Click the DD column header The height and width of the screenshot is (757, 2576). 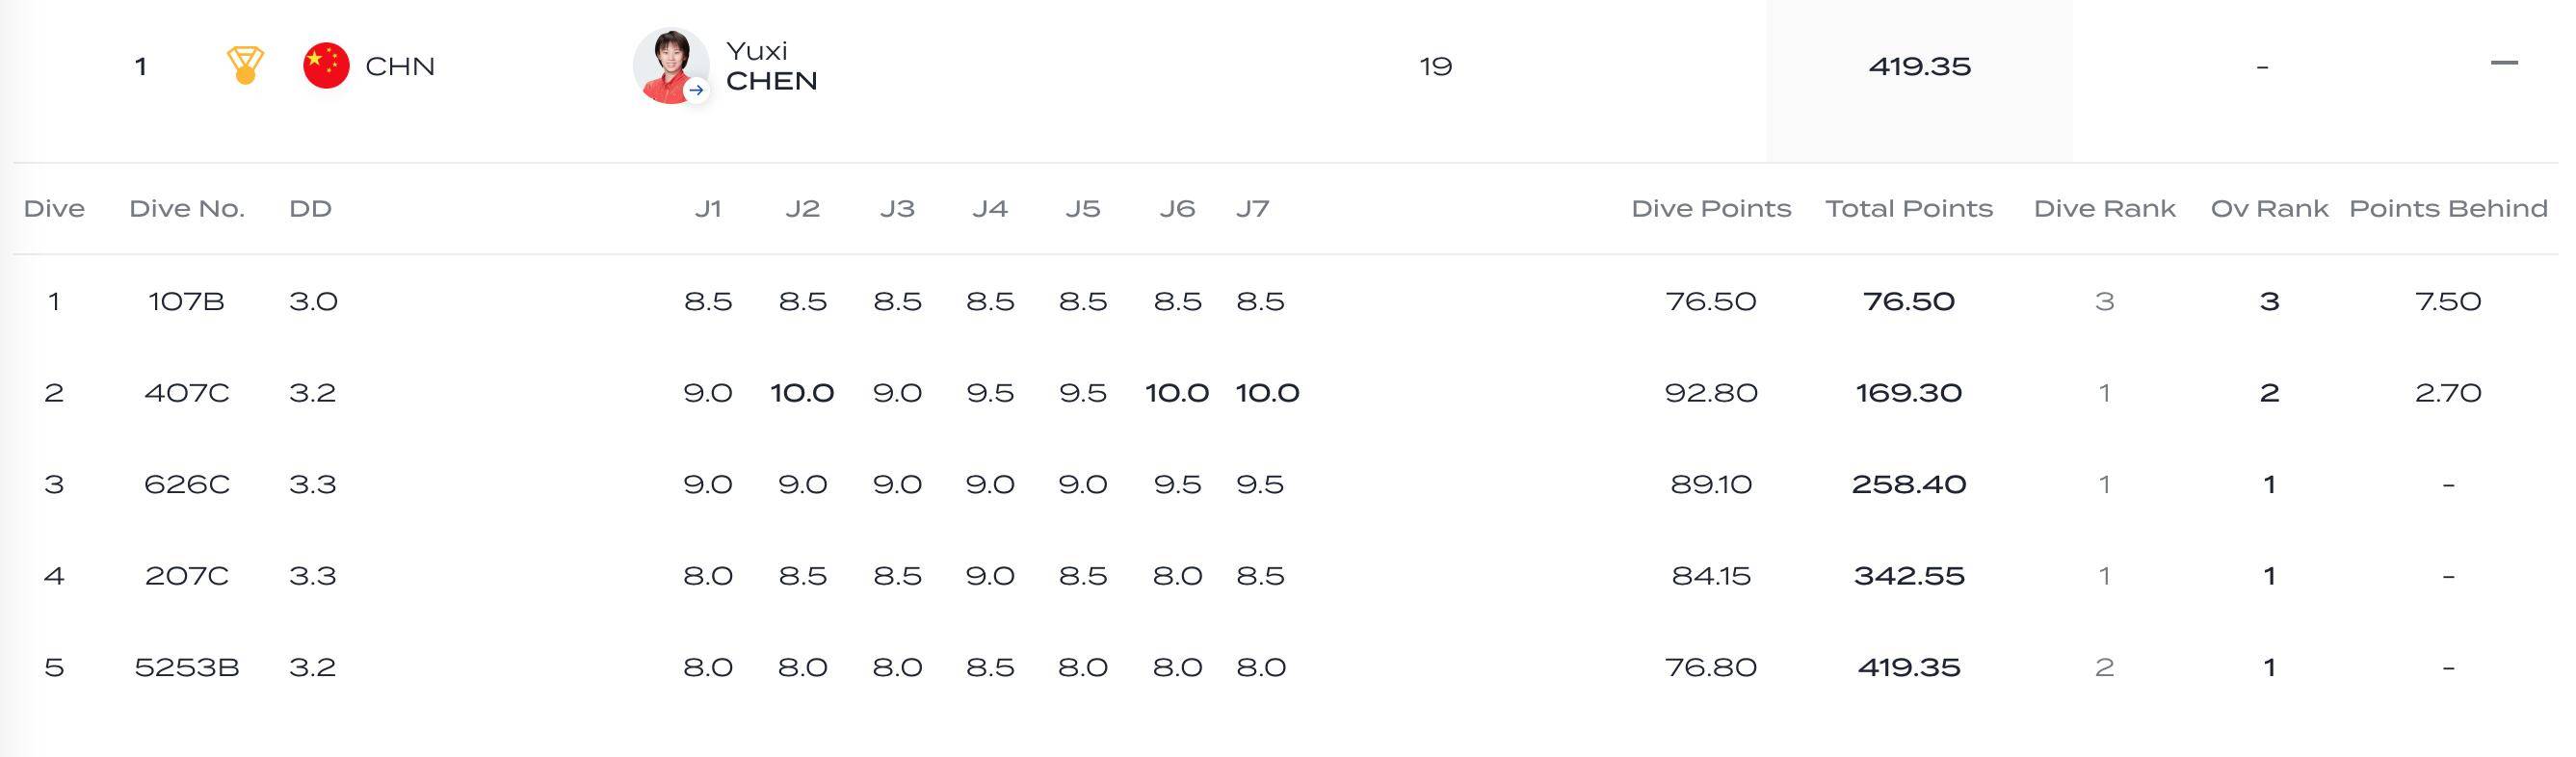pos(310,208)
